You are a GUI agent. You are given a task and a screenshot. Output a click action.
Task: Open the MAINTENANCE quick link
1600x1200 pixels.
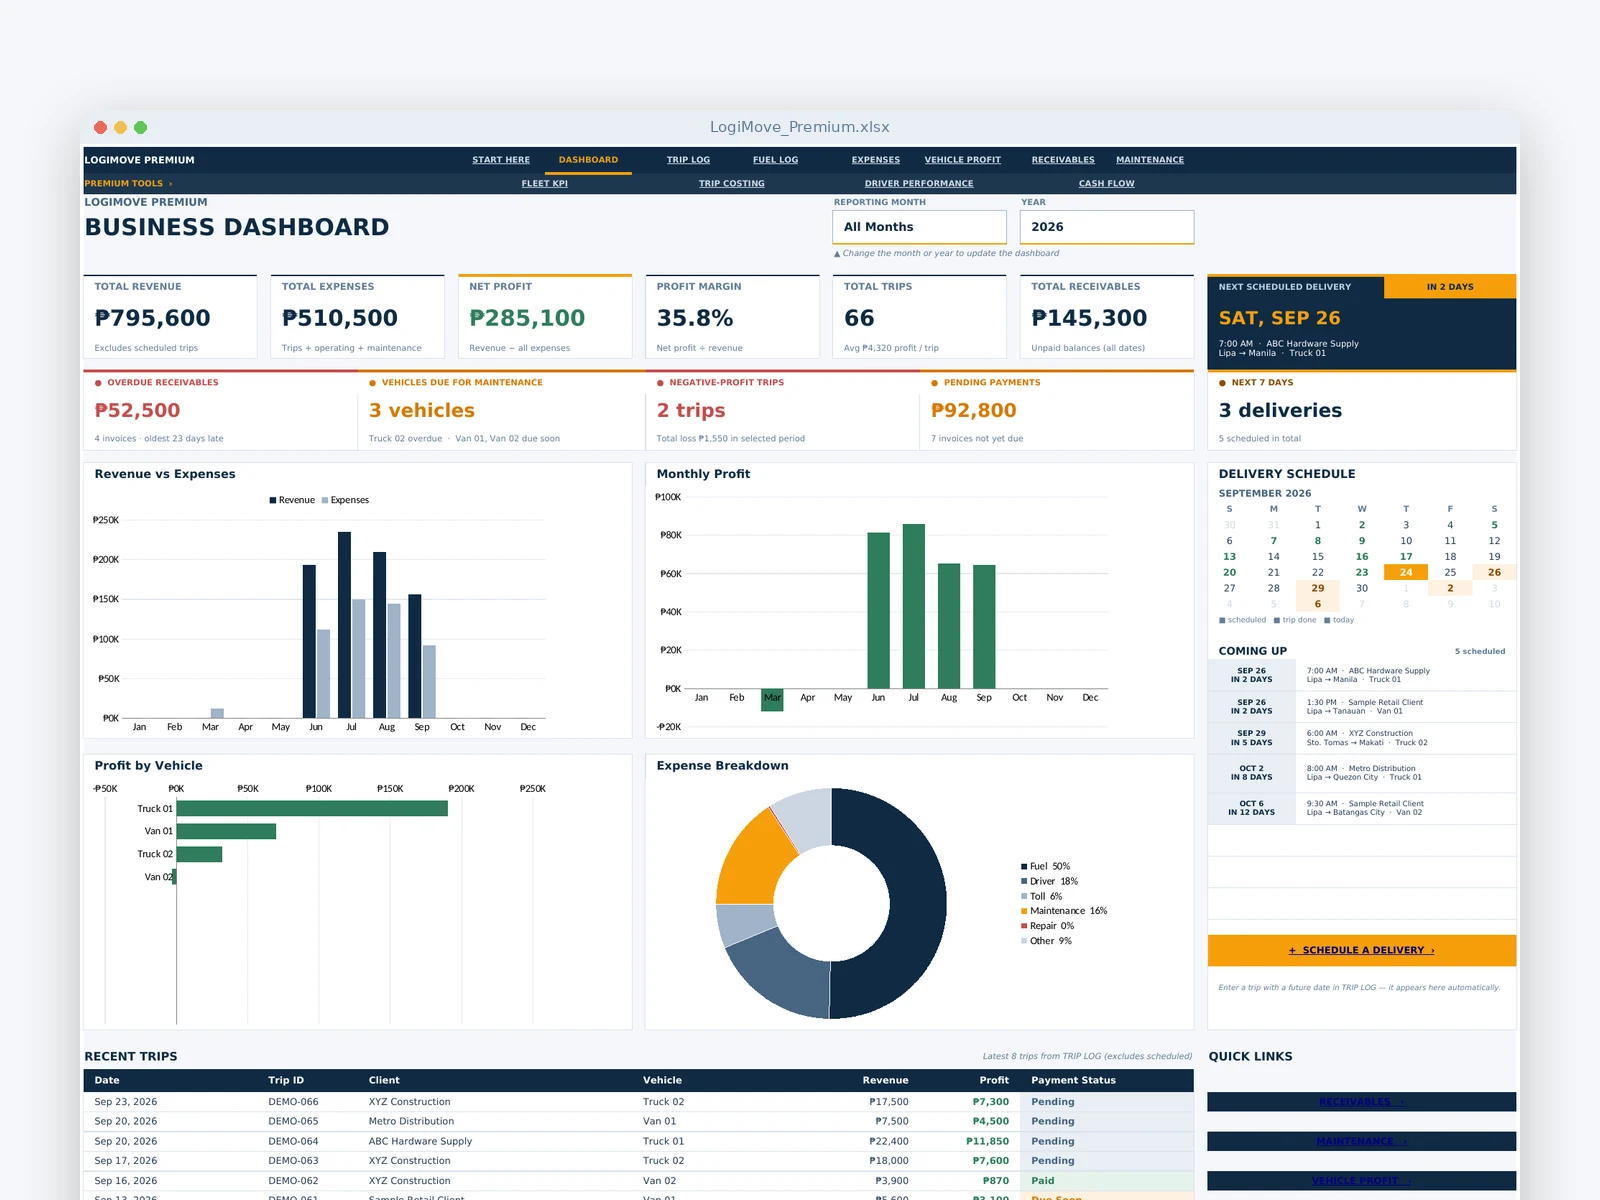point(1362,1141)
